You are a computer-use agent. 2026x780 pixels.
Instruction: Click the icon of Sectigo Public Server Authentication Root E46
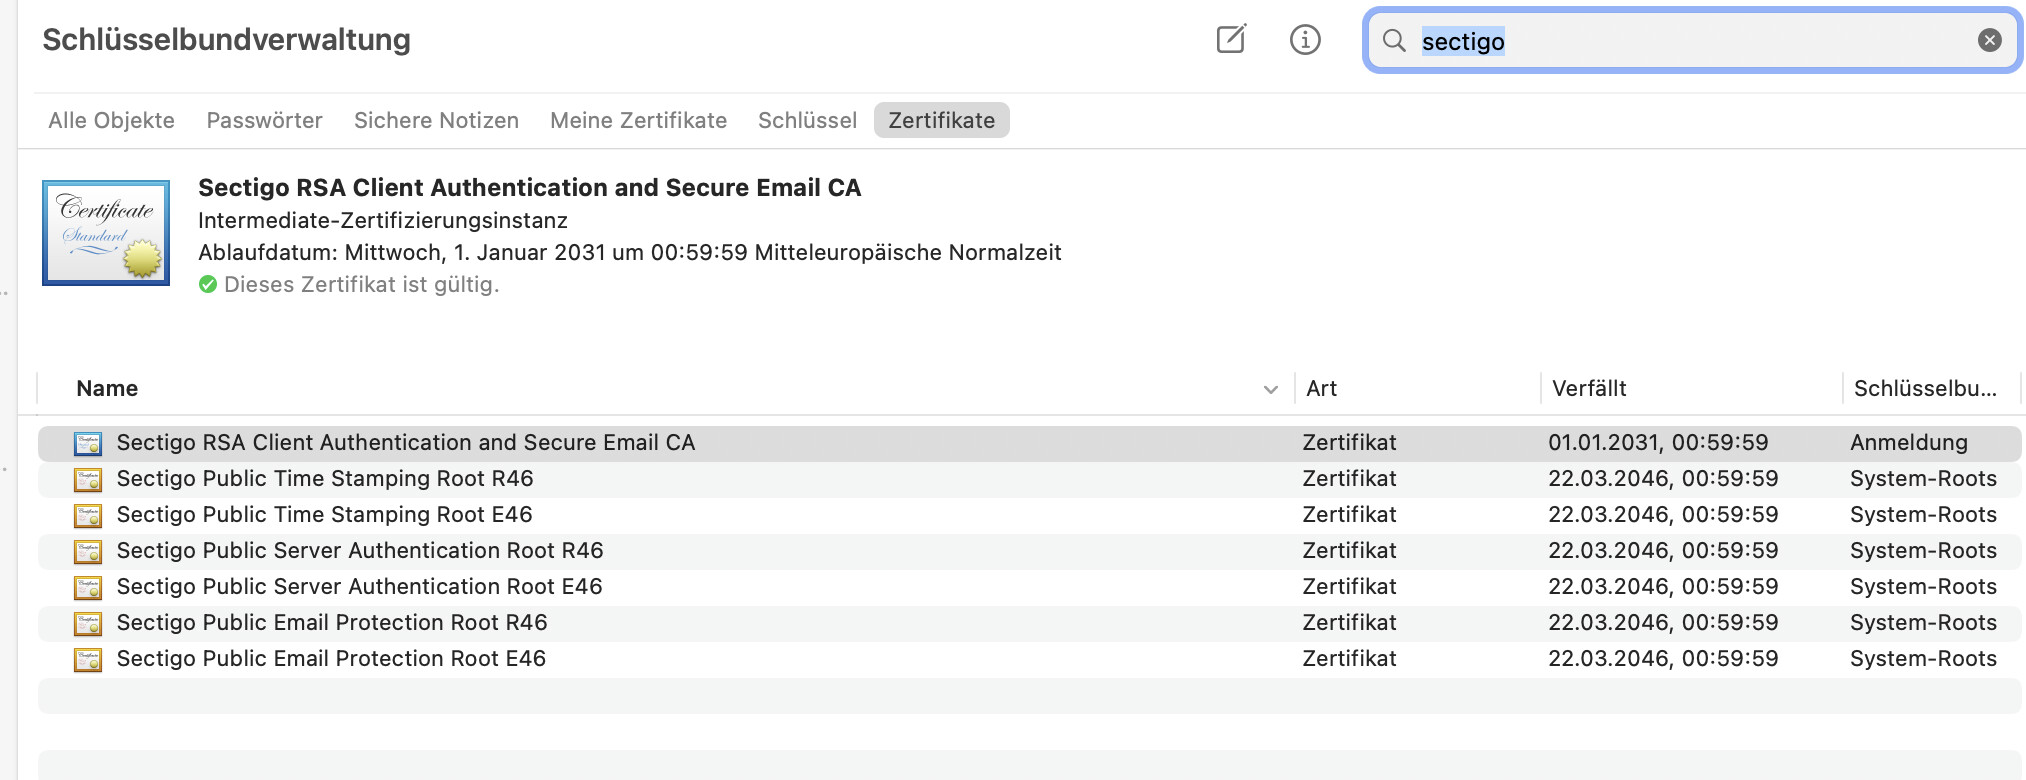[x=88, y=587]
